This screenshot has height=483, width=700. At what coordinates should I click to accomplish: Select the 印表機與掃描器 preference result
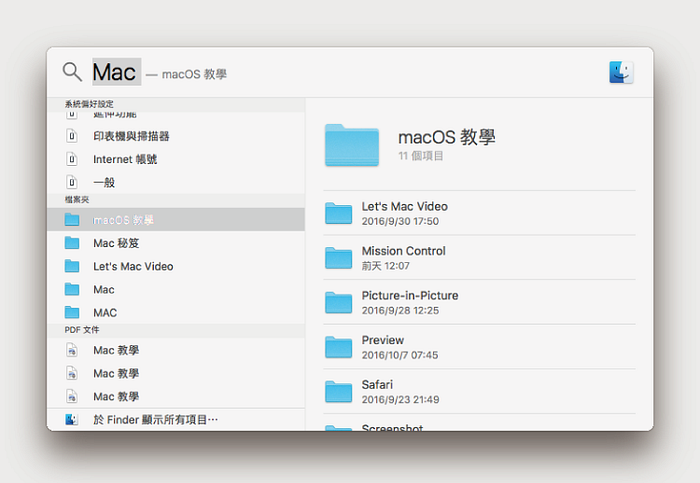[x=176, y=136]
